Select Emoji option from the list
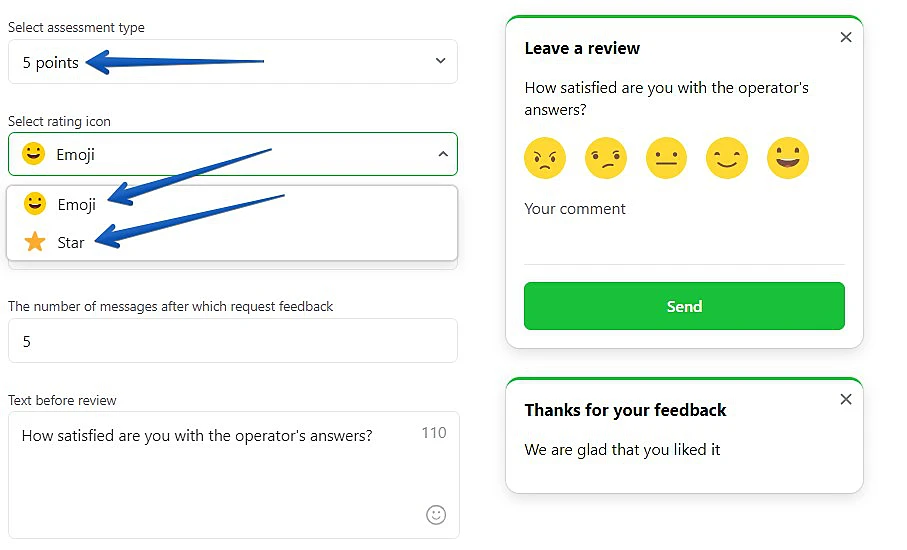Viewport: 907px width, 550px height. 76,204
